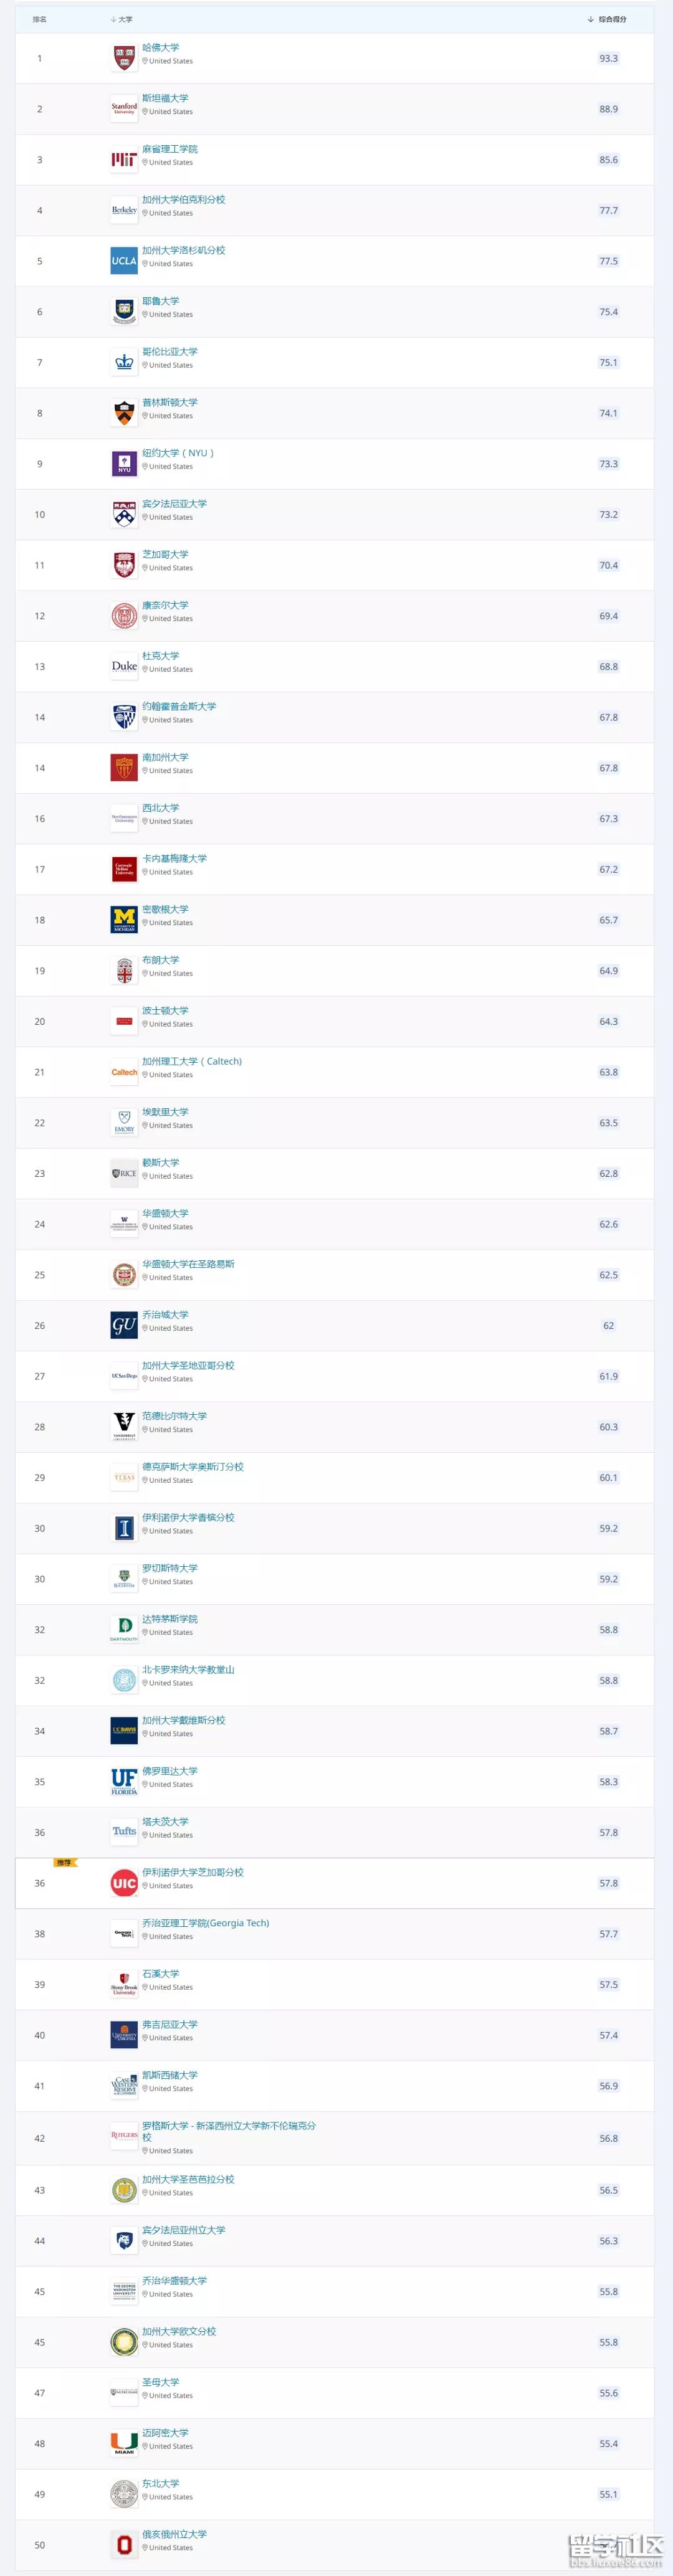Click the MIT logo icon
The width and height of the screenshot is (673, 2576).
124,160
